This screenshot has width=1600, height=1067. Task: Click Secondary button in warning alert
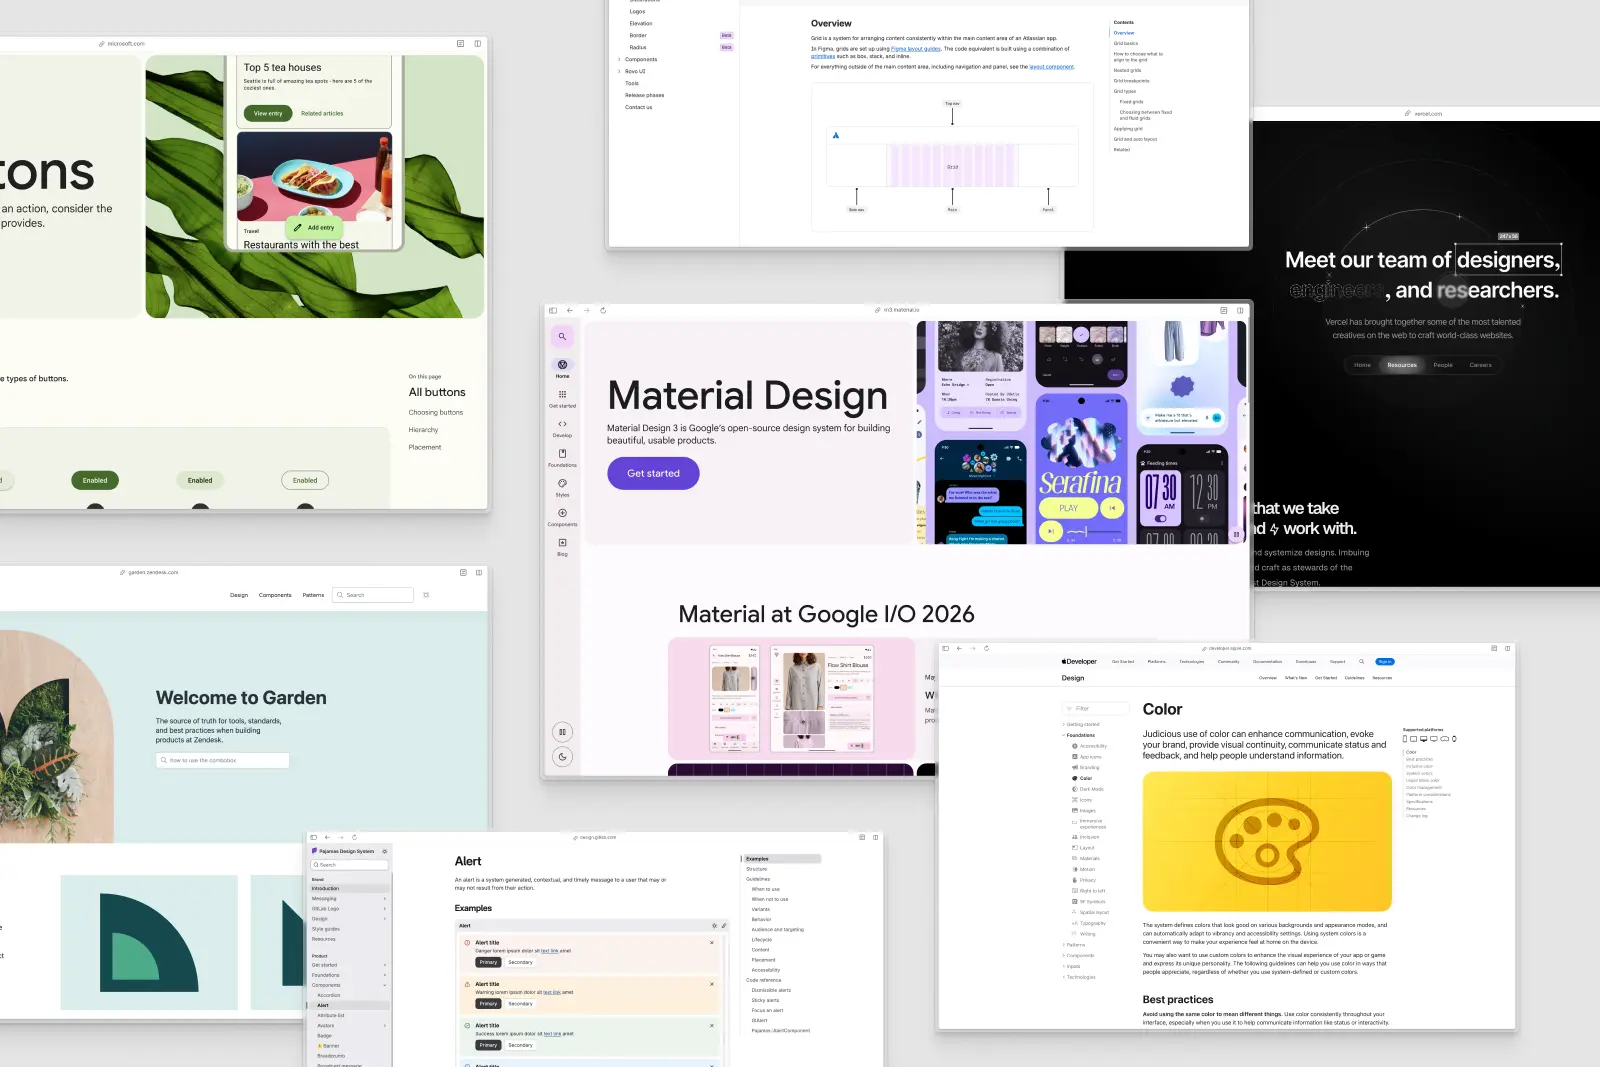(520, 1003)
